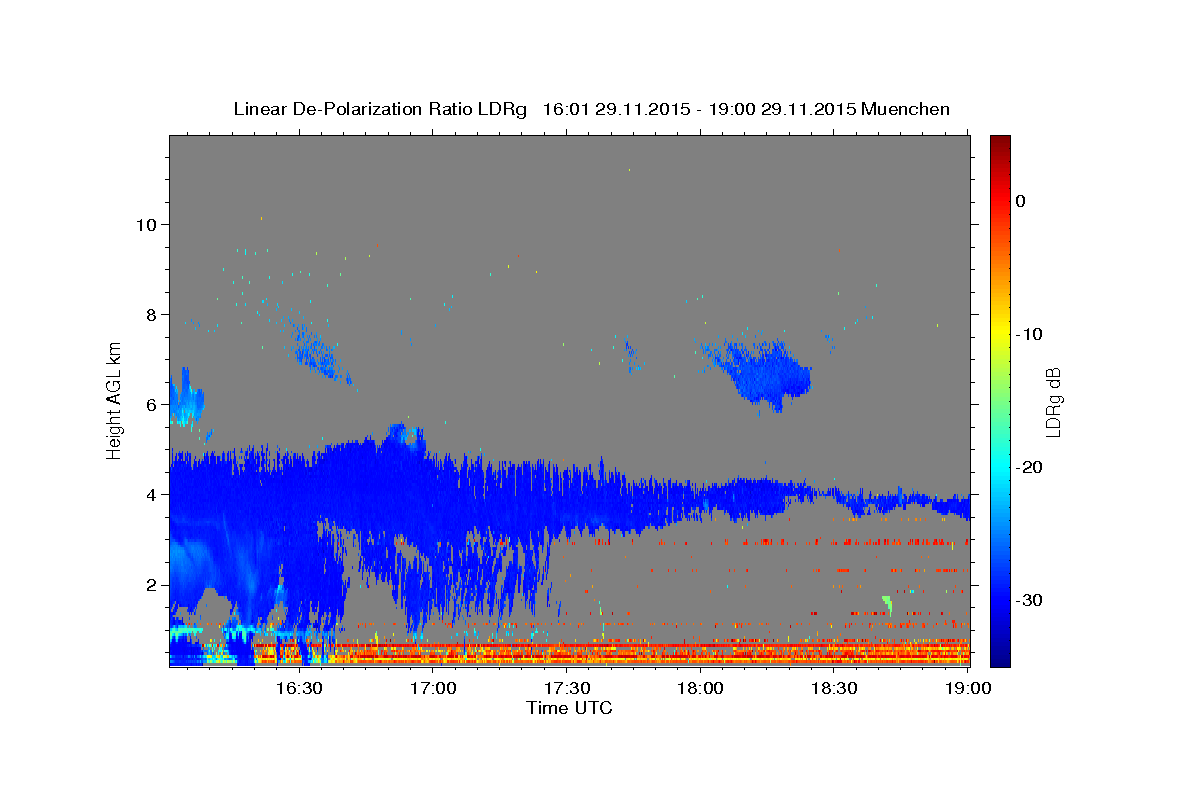
Task: Click the colorbar value '-30'
Action: tap(1028, 600)
